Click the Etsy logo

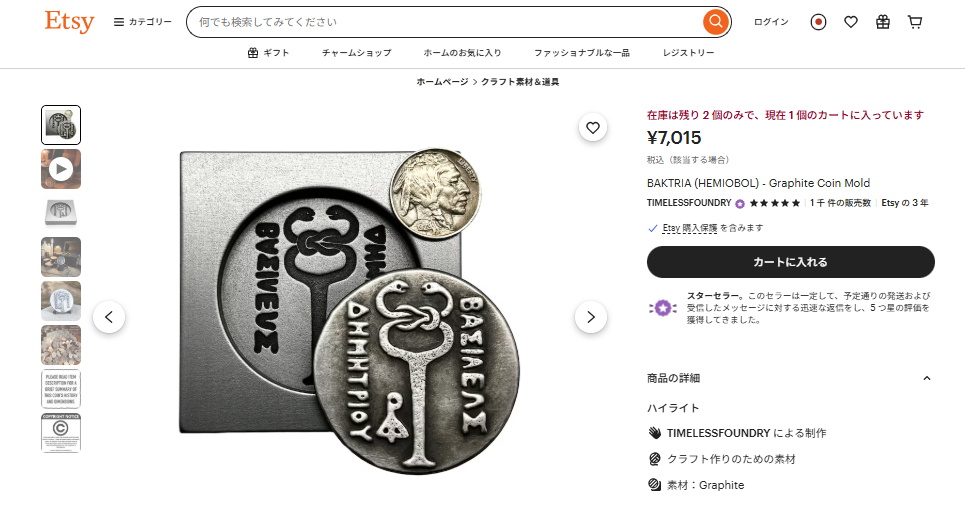(69, 22)
